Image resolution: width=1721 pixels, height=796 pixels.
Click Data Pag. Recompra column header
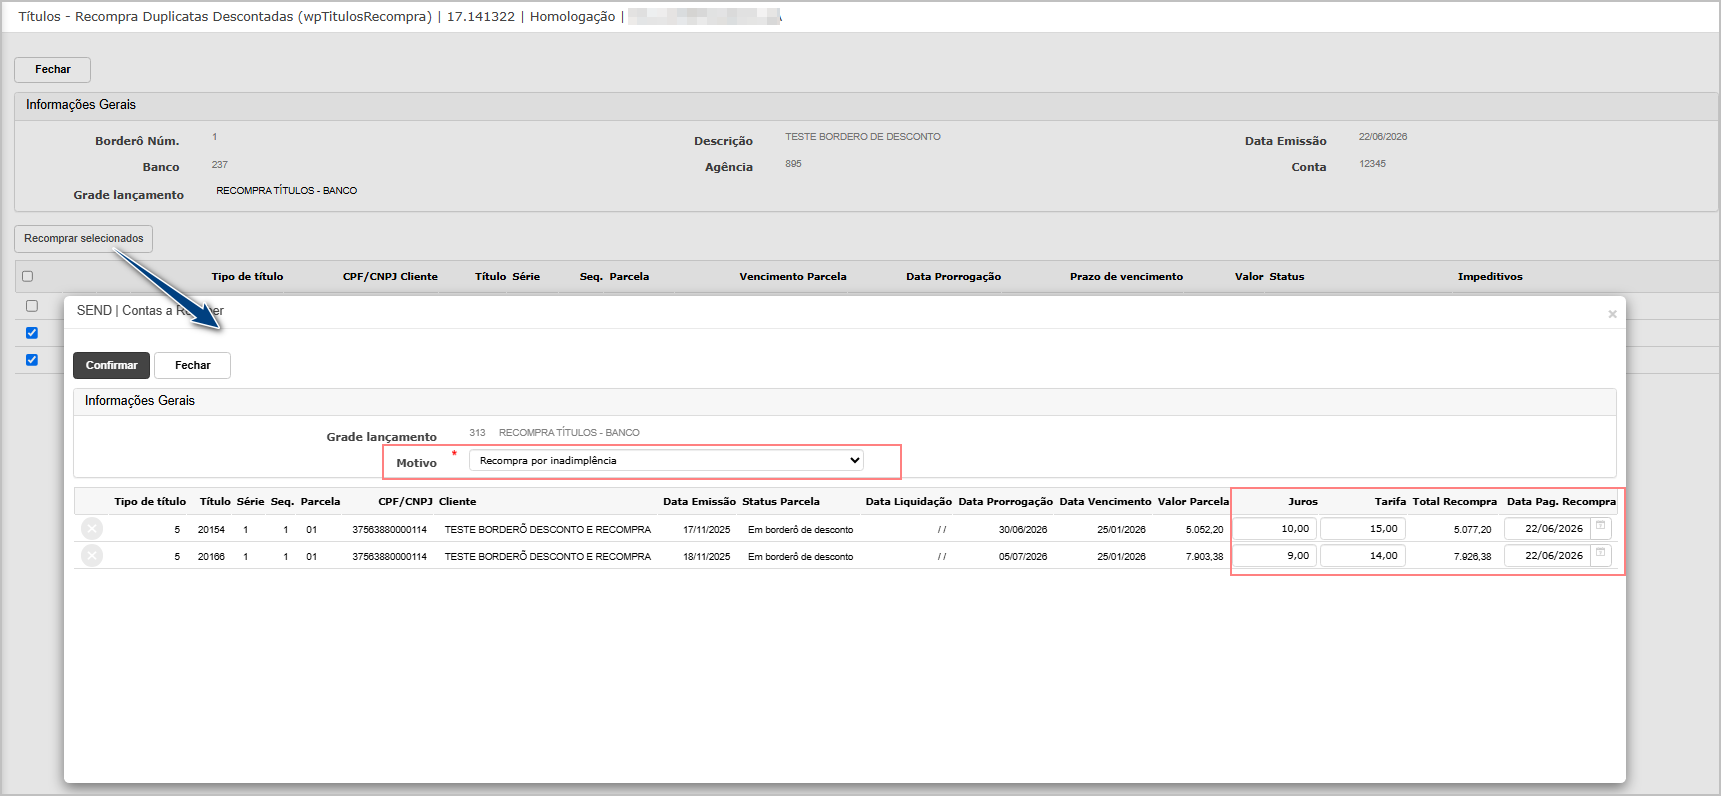tap(1561, 502)
